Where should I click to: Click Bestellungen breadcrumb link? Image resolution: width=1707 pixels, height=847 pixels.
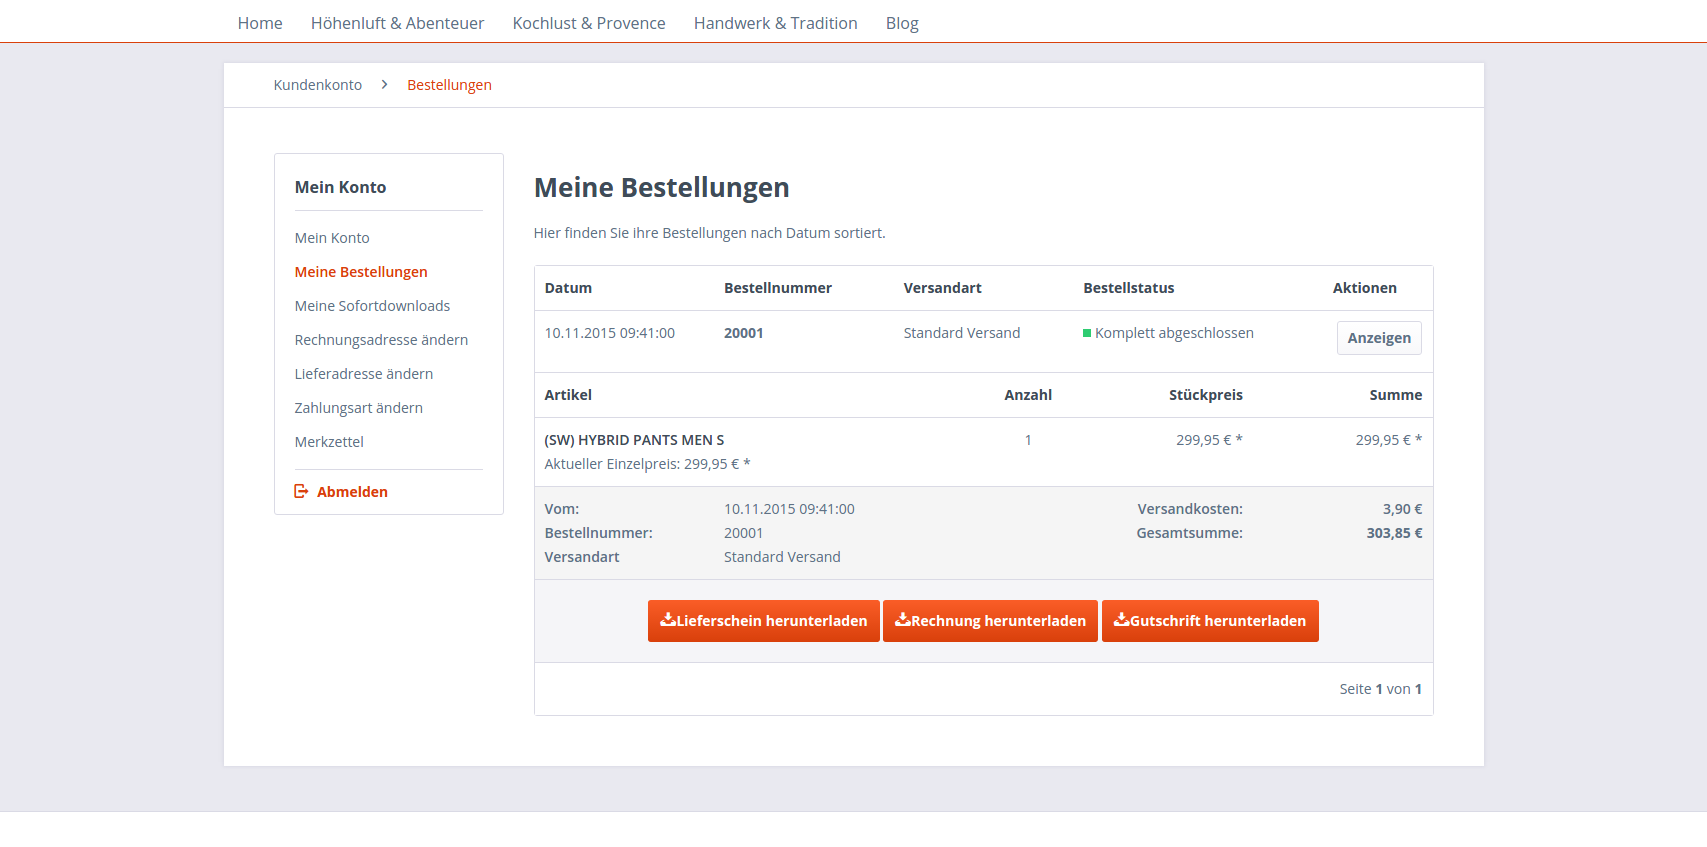click(449, 85)
